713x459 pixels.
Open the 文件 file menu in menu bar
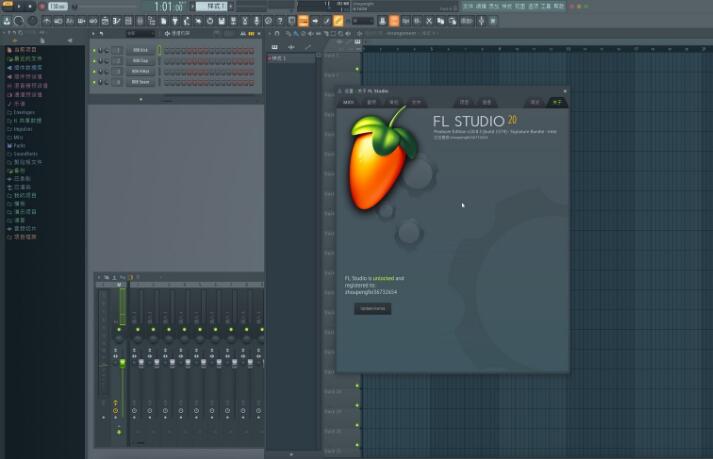468,6
